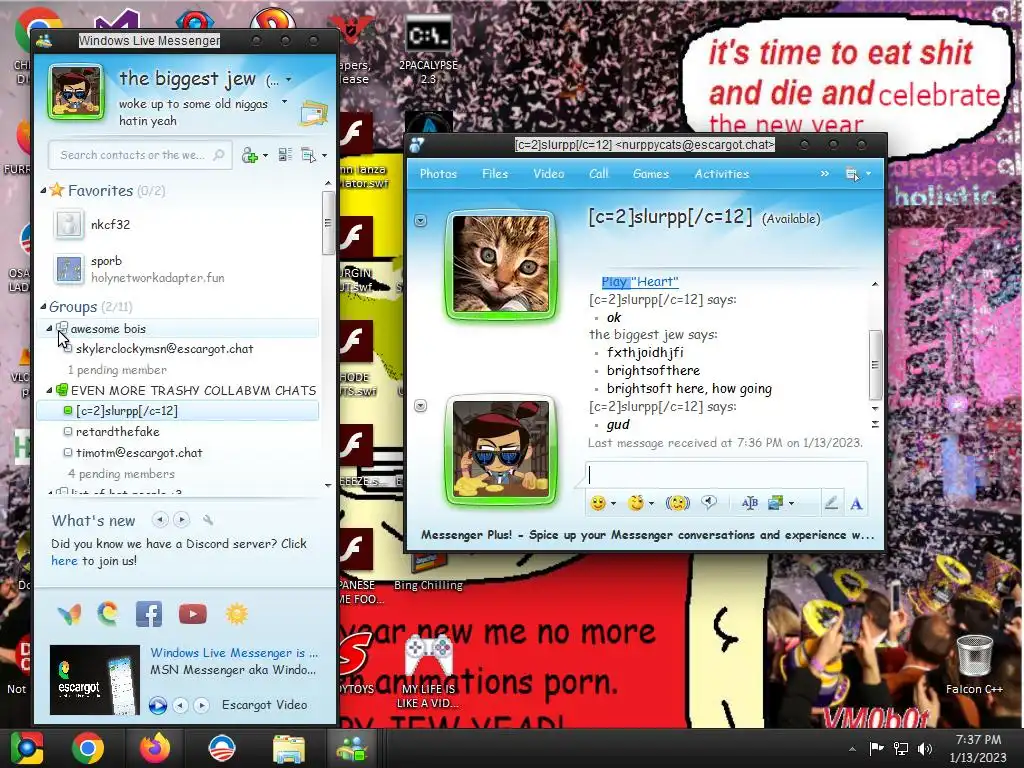Open Chrome from the taskbar

88,748
